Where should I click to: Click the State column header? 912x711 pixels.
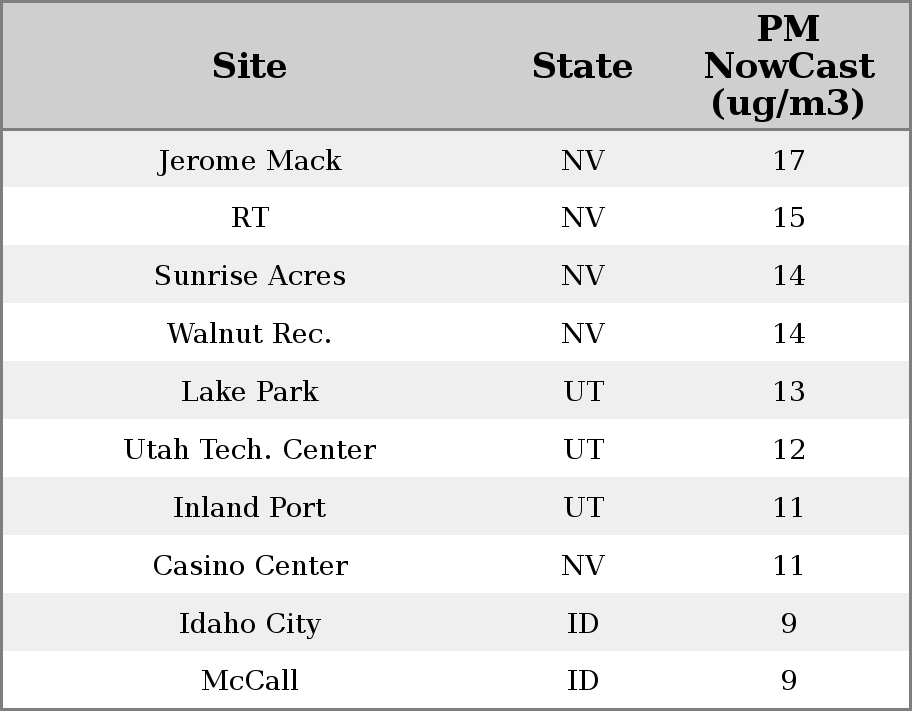(582, 66)
